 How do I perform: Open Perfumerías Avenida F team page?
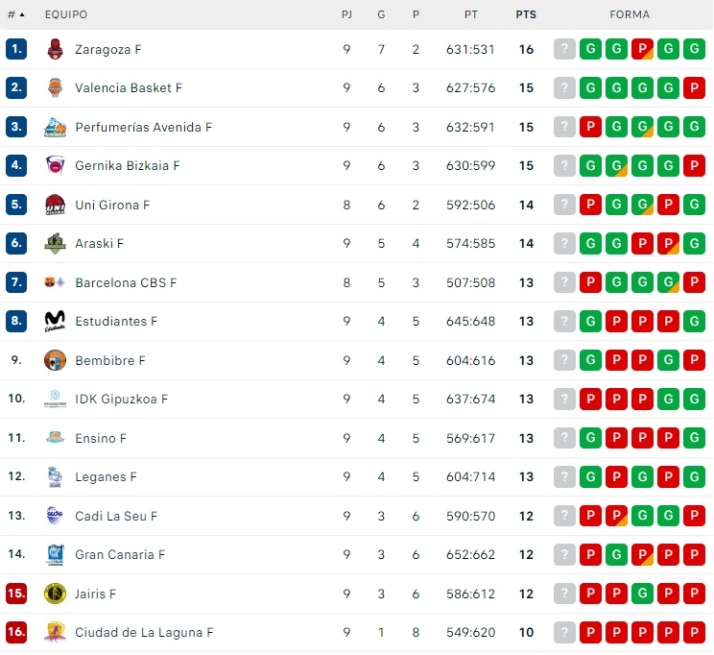[143, 127]
